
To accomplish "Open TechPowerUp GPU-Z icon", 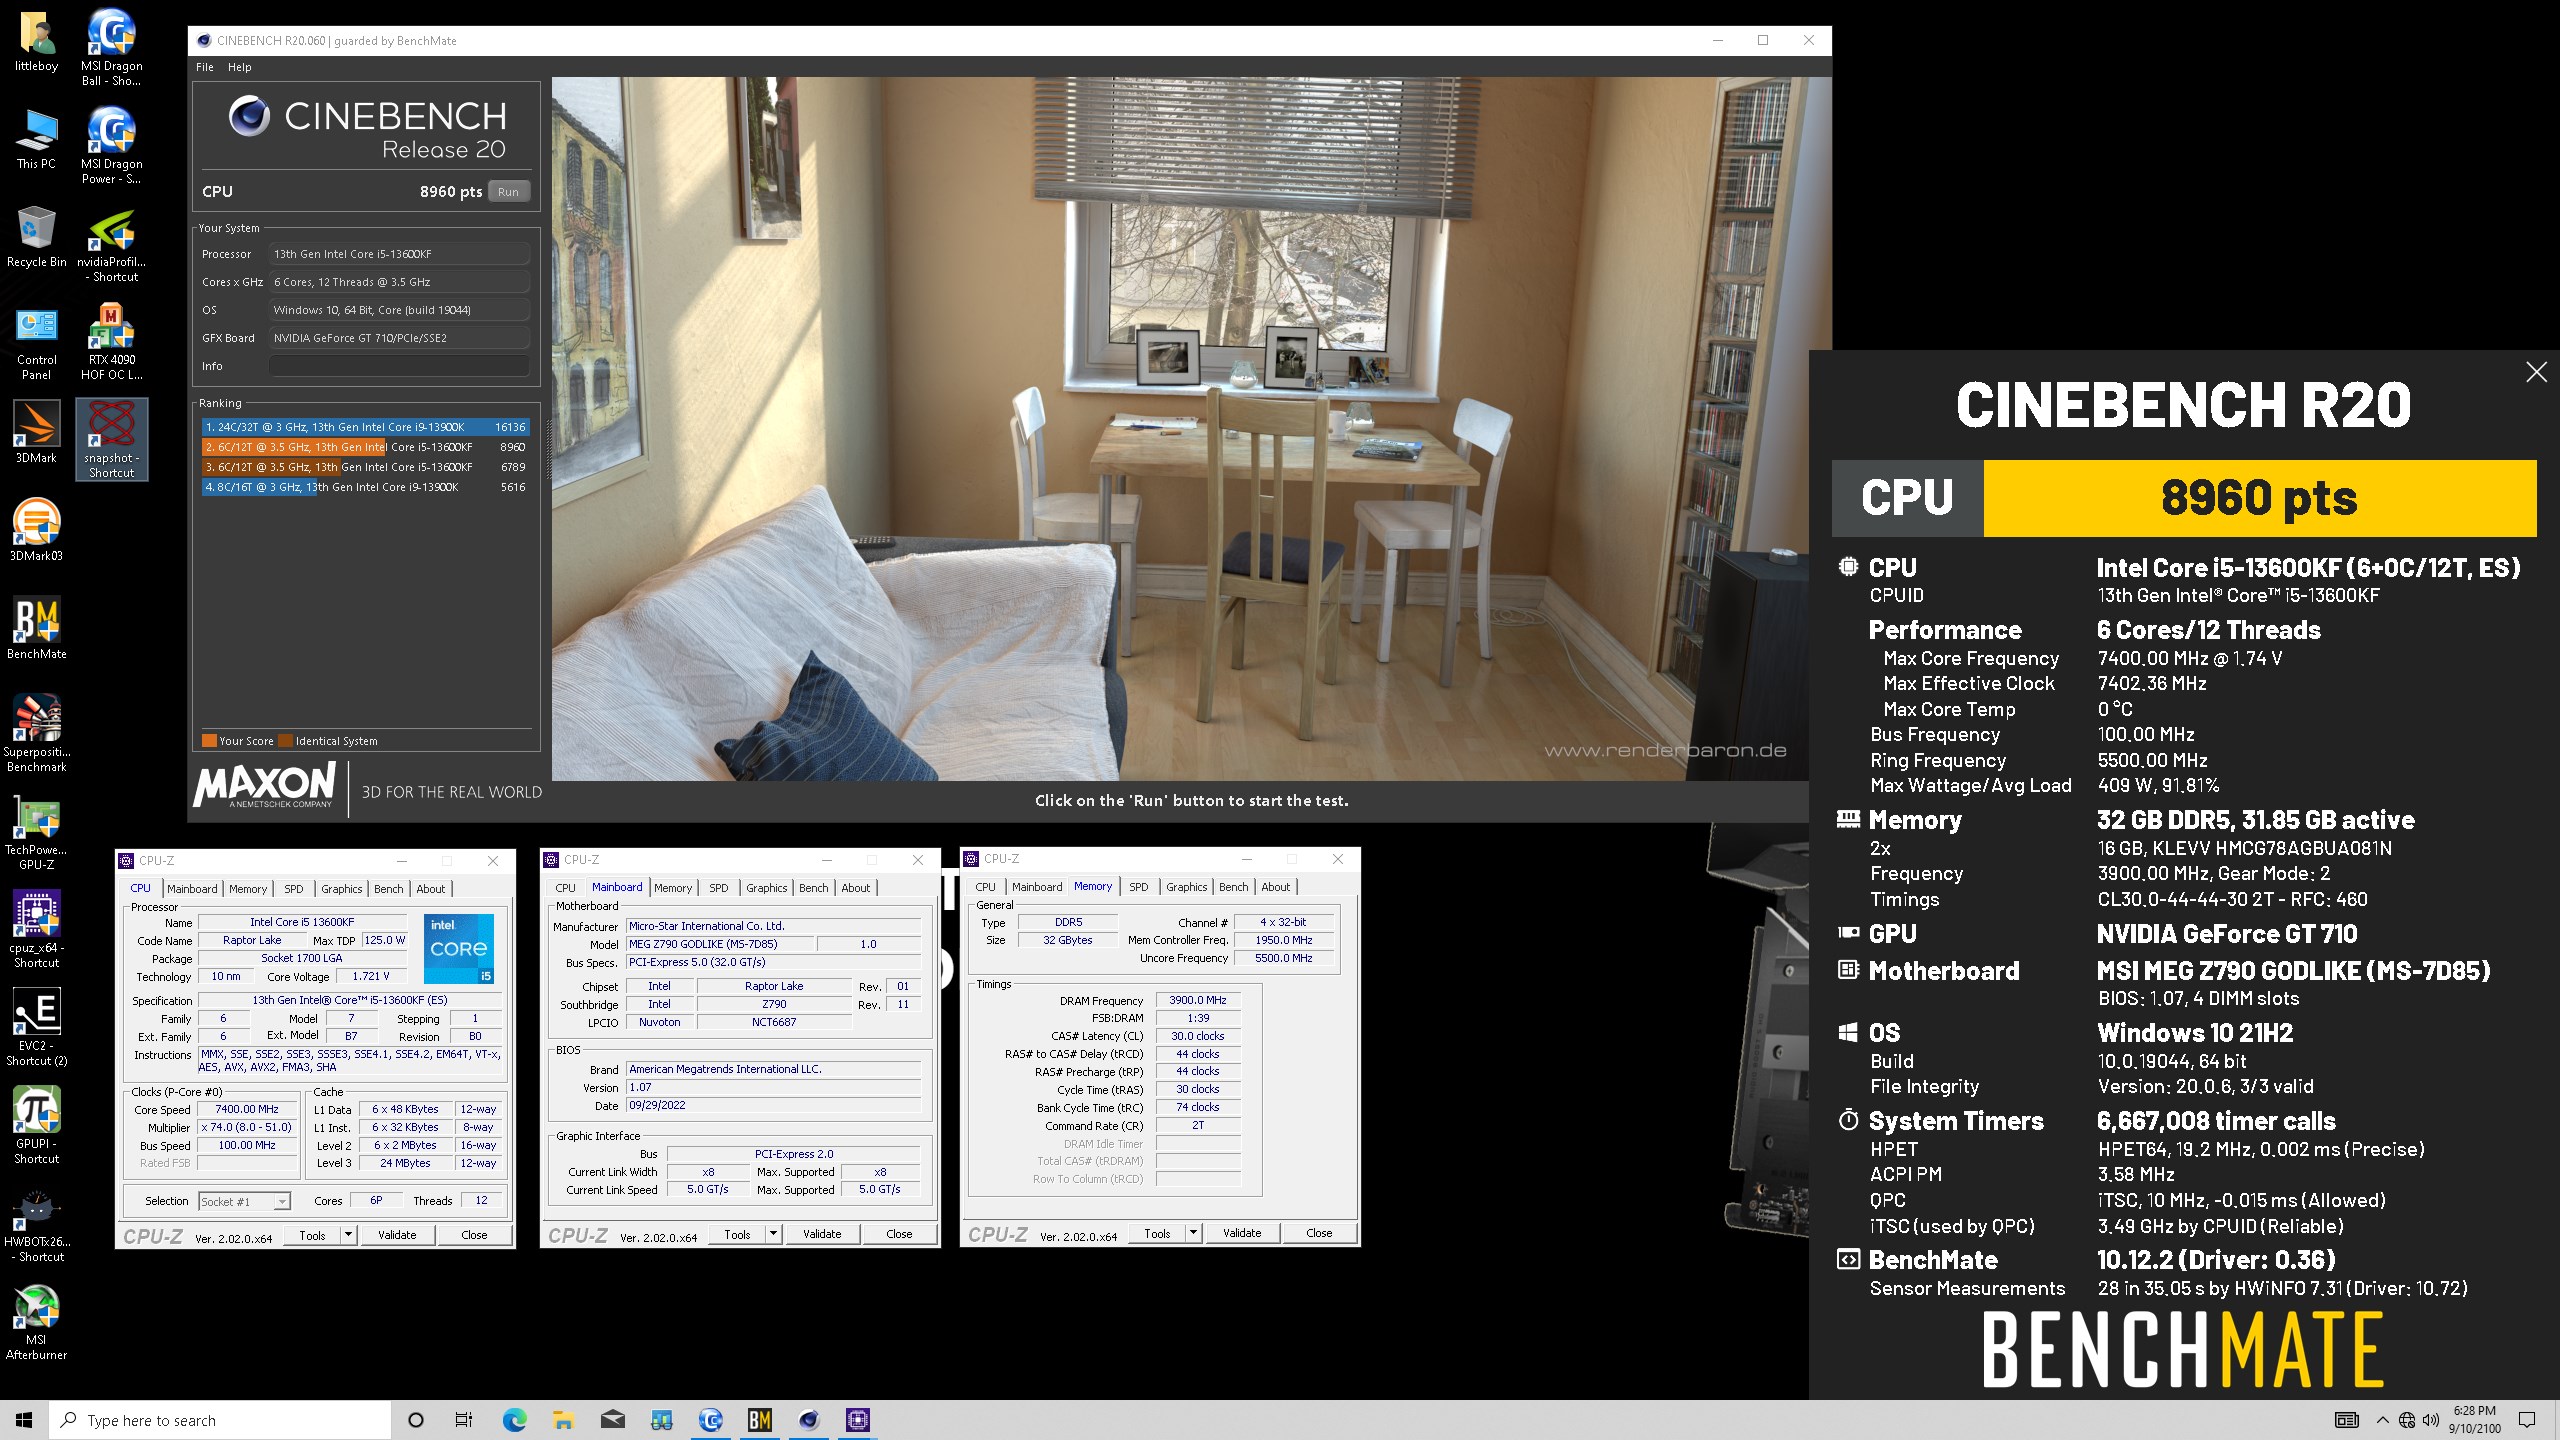I will point(36,831).
